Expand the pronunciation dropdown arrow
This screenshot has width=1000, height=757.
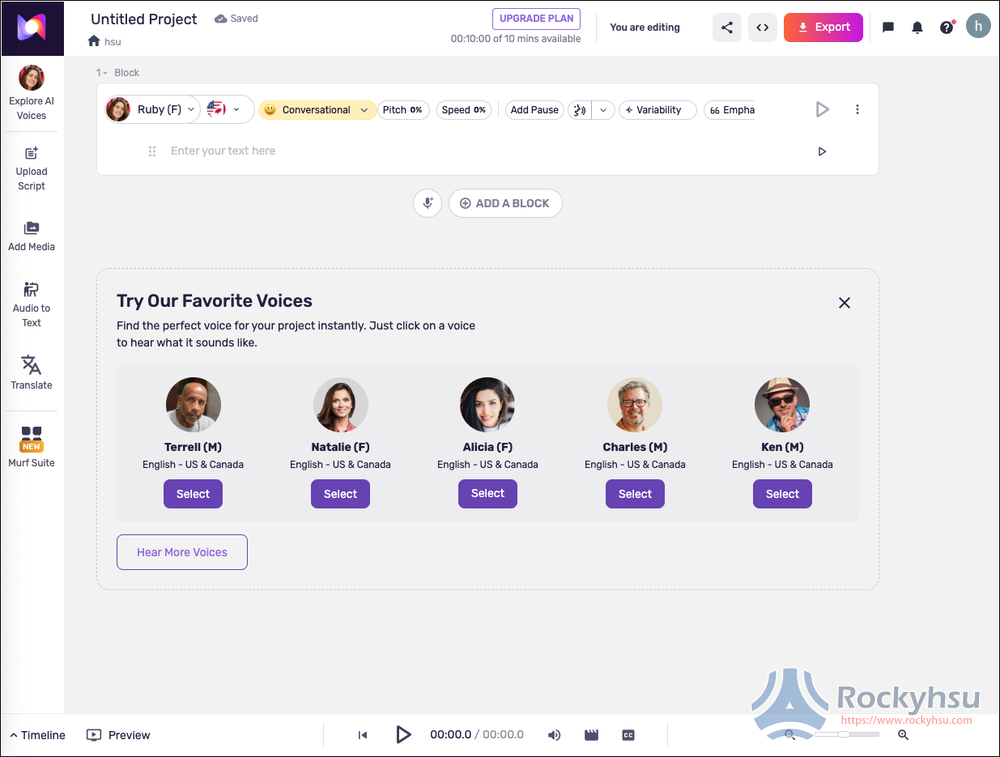(603, 110)
